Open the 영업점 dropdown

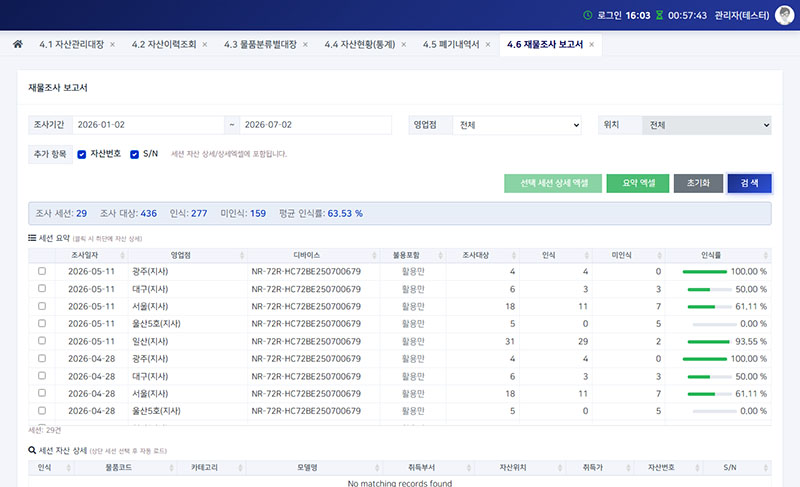point(517,125)
